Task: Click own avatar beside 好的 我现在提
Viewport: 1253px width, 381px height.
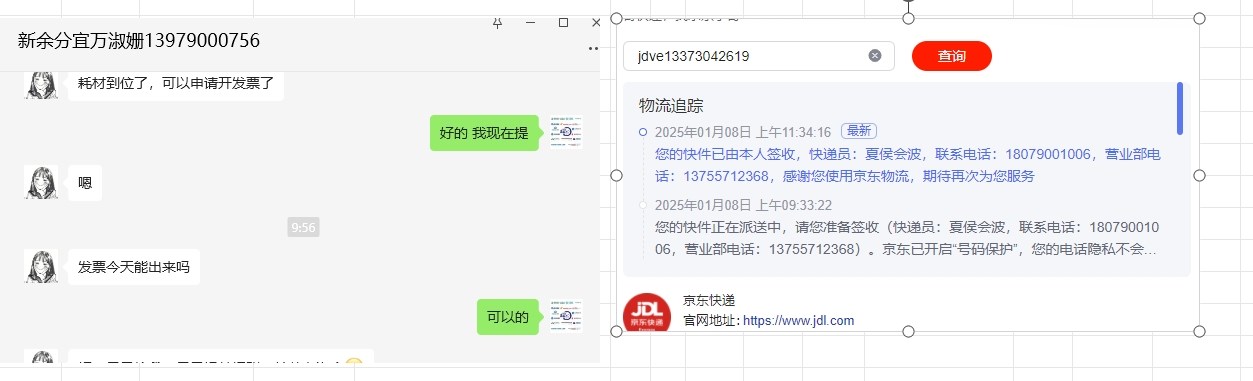Action: (x=565, y=132)
